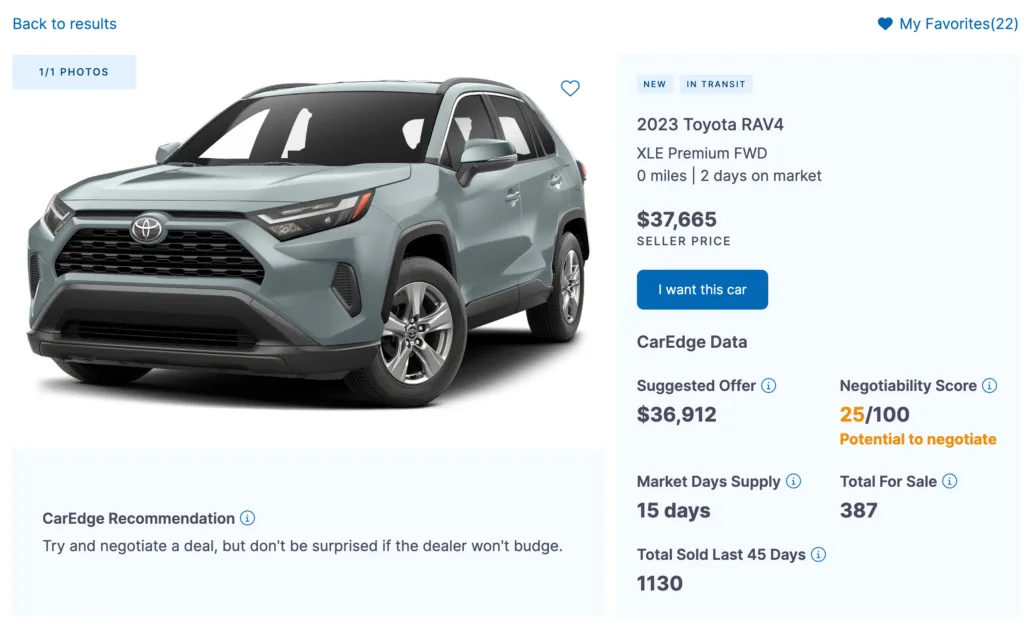This screenshot has width=1024, height=620.
Task: Click the NEW status badge
Action: tap(654, 84)
